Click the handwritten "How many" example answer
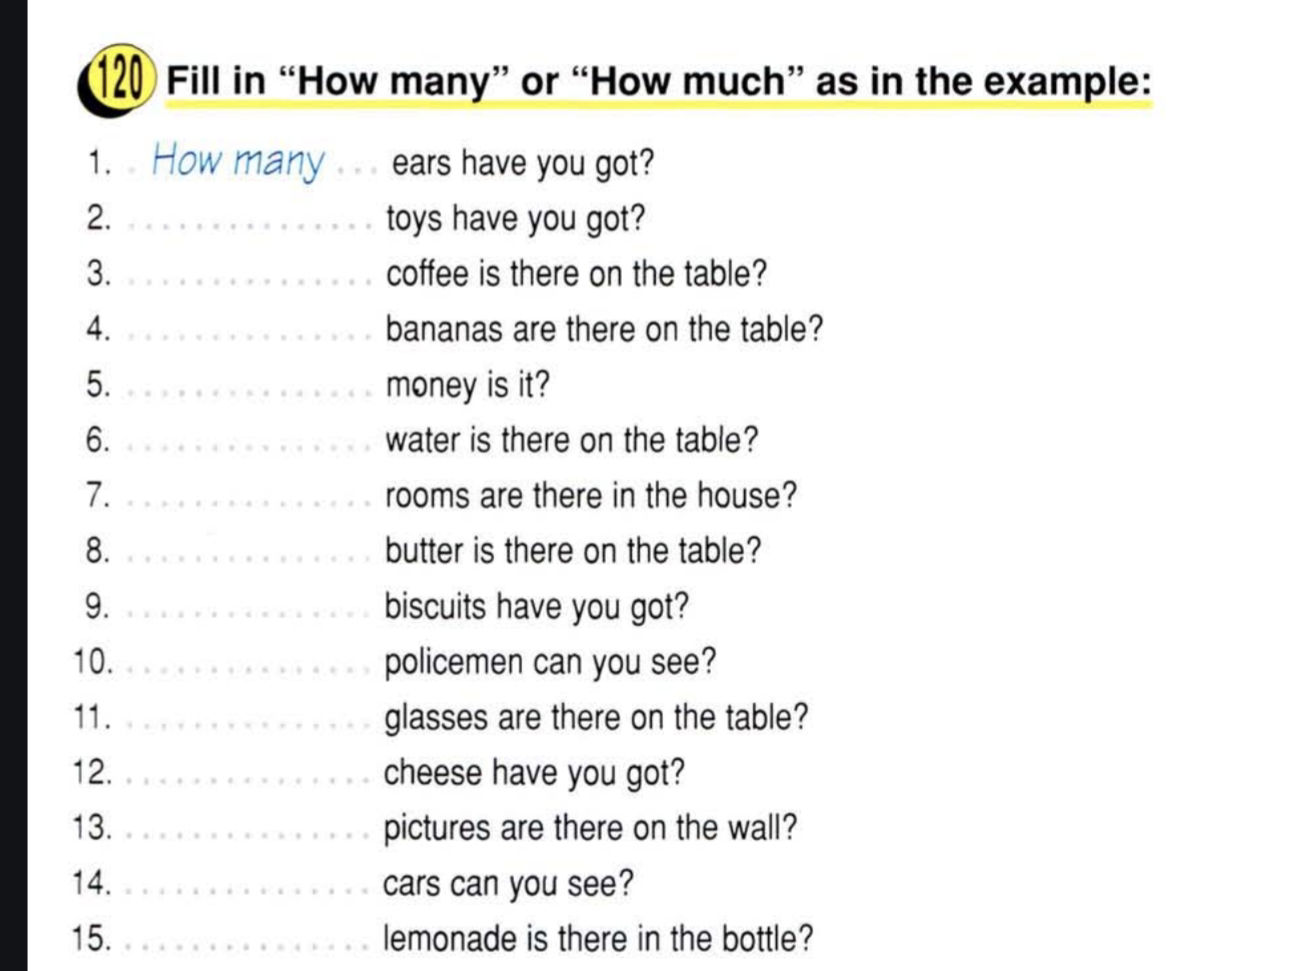 point(238,162)
